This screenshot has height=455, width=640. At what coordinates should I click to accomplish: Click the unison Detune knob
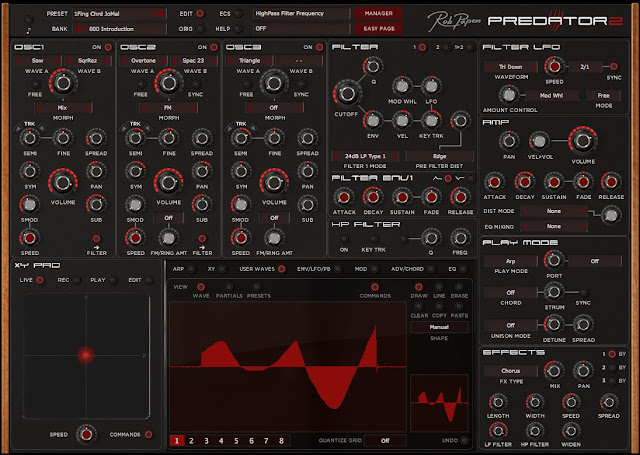click(553, 324)
